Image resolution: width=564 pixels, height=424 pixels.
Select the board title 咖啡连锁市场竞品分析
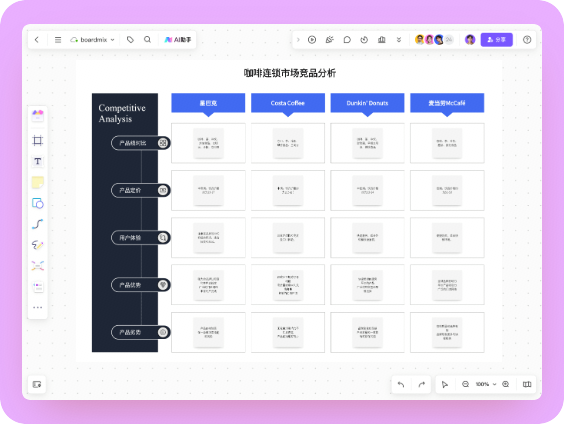point(290,73)
